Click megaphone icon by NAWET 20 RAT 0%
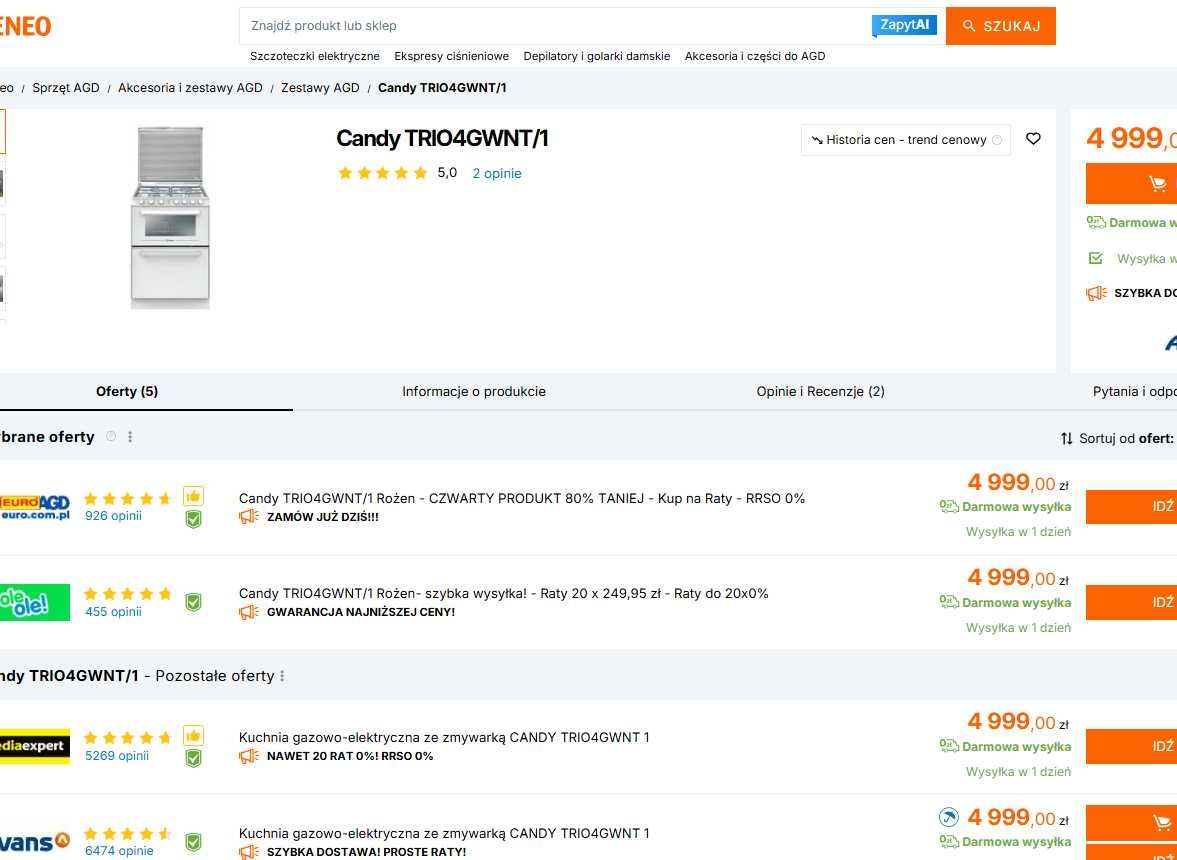Screen dimensions: 1177x860 (x=248, y=756)
